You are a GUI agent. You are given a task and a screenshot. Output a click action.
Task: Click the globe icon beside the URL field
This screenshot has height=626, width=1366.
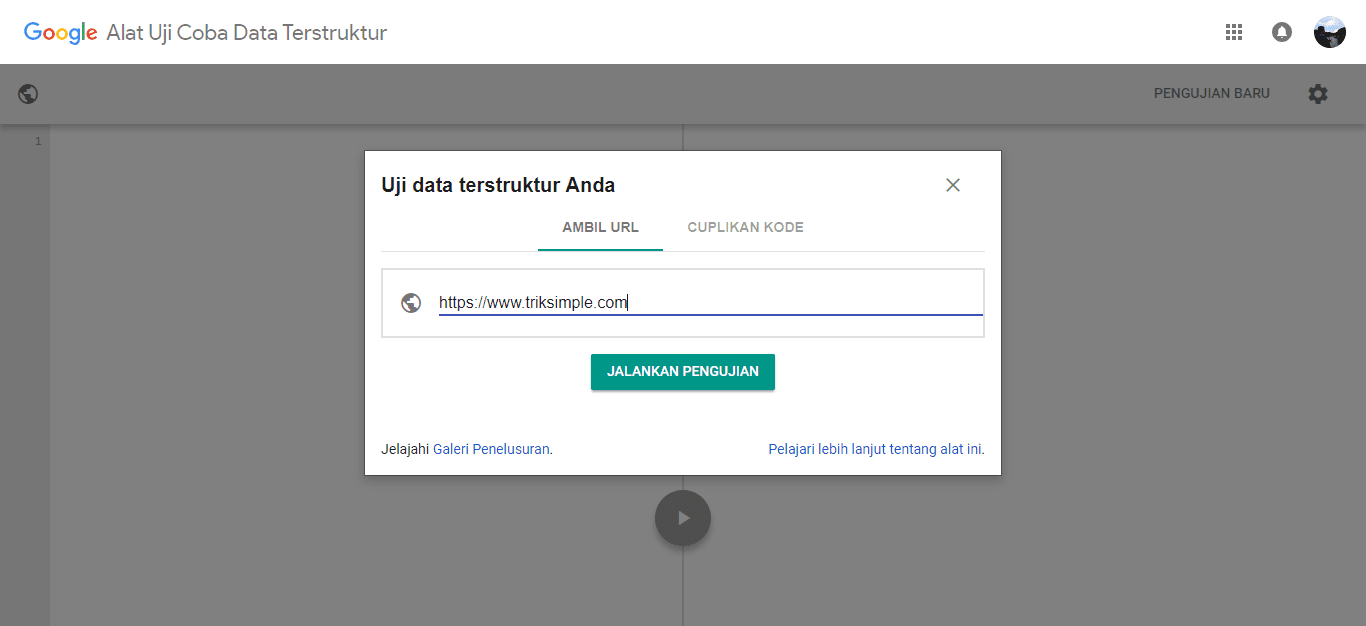click(411, 302)
